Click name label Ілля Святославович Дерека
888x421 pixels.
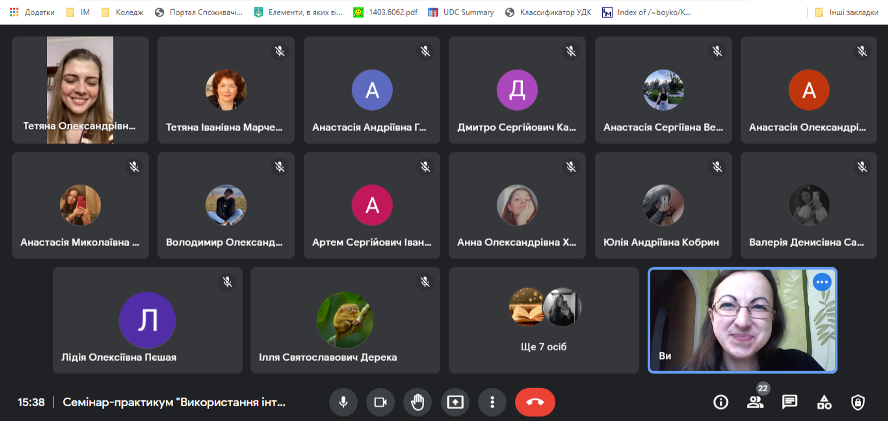click(328, 358)
